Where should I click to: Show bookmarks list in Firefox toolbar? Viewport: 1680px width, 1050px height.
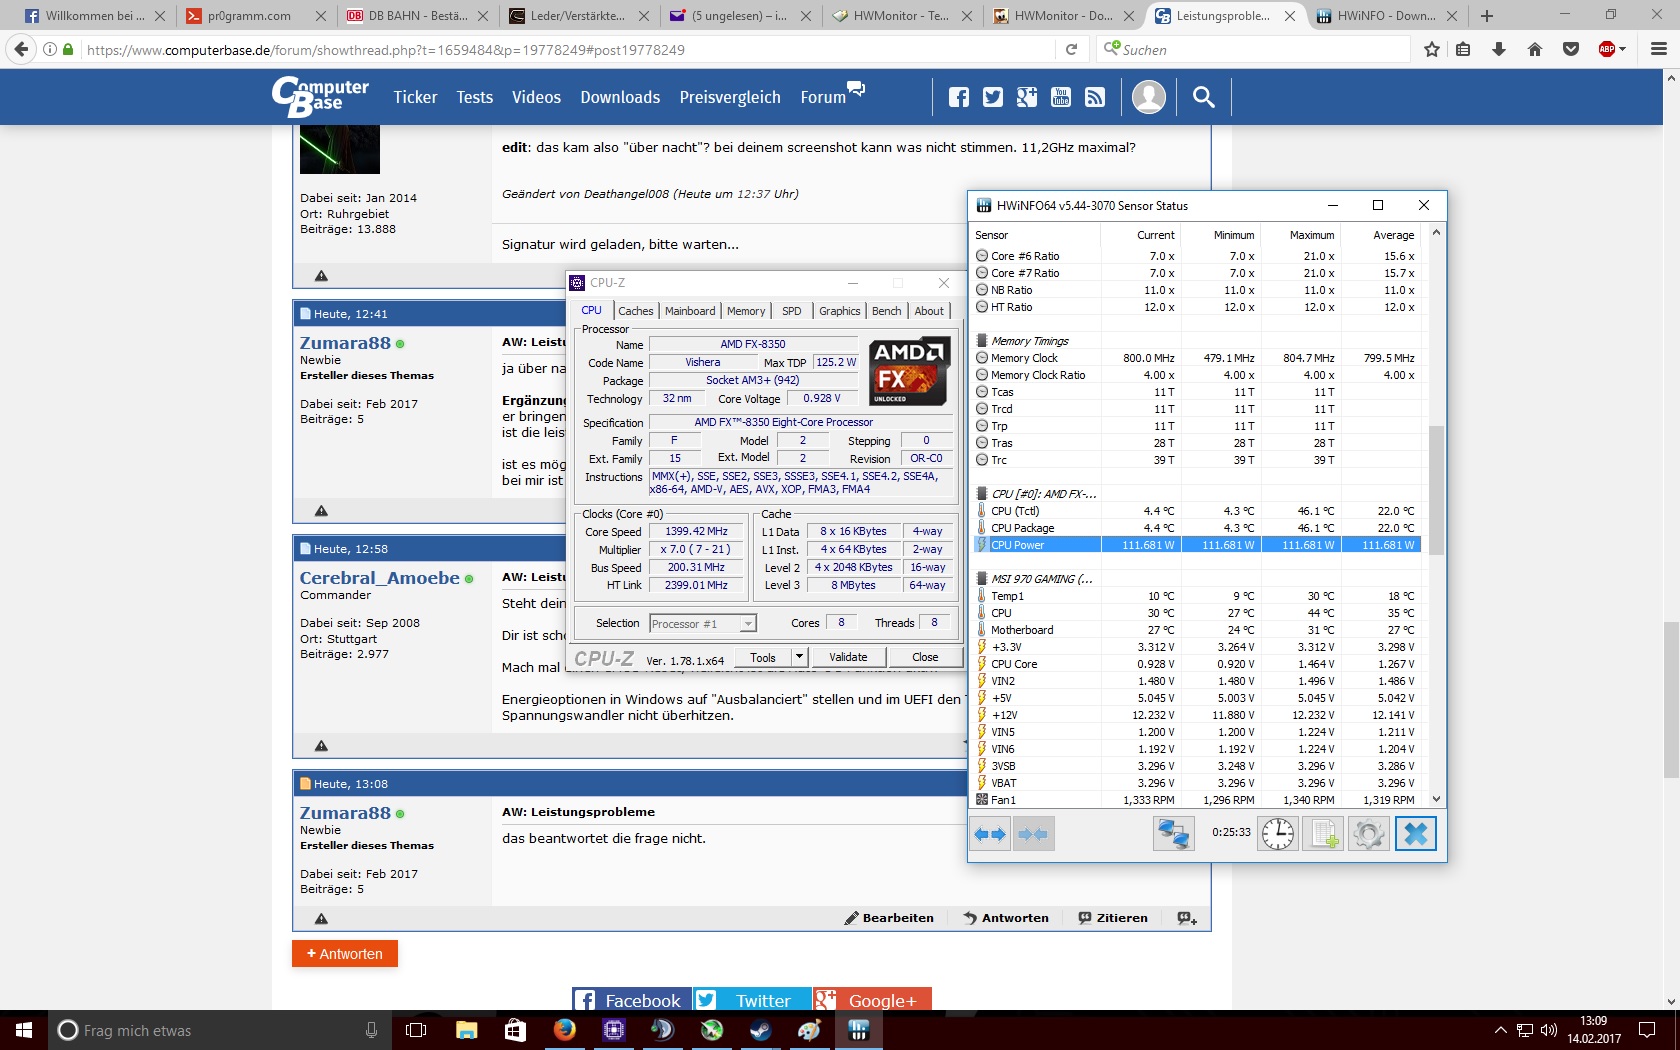(1463, 49)
